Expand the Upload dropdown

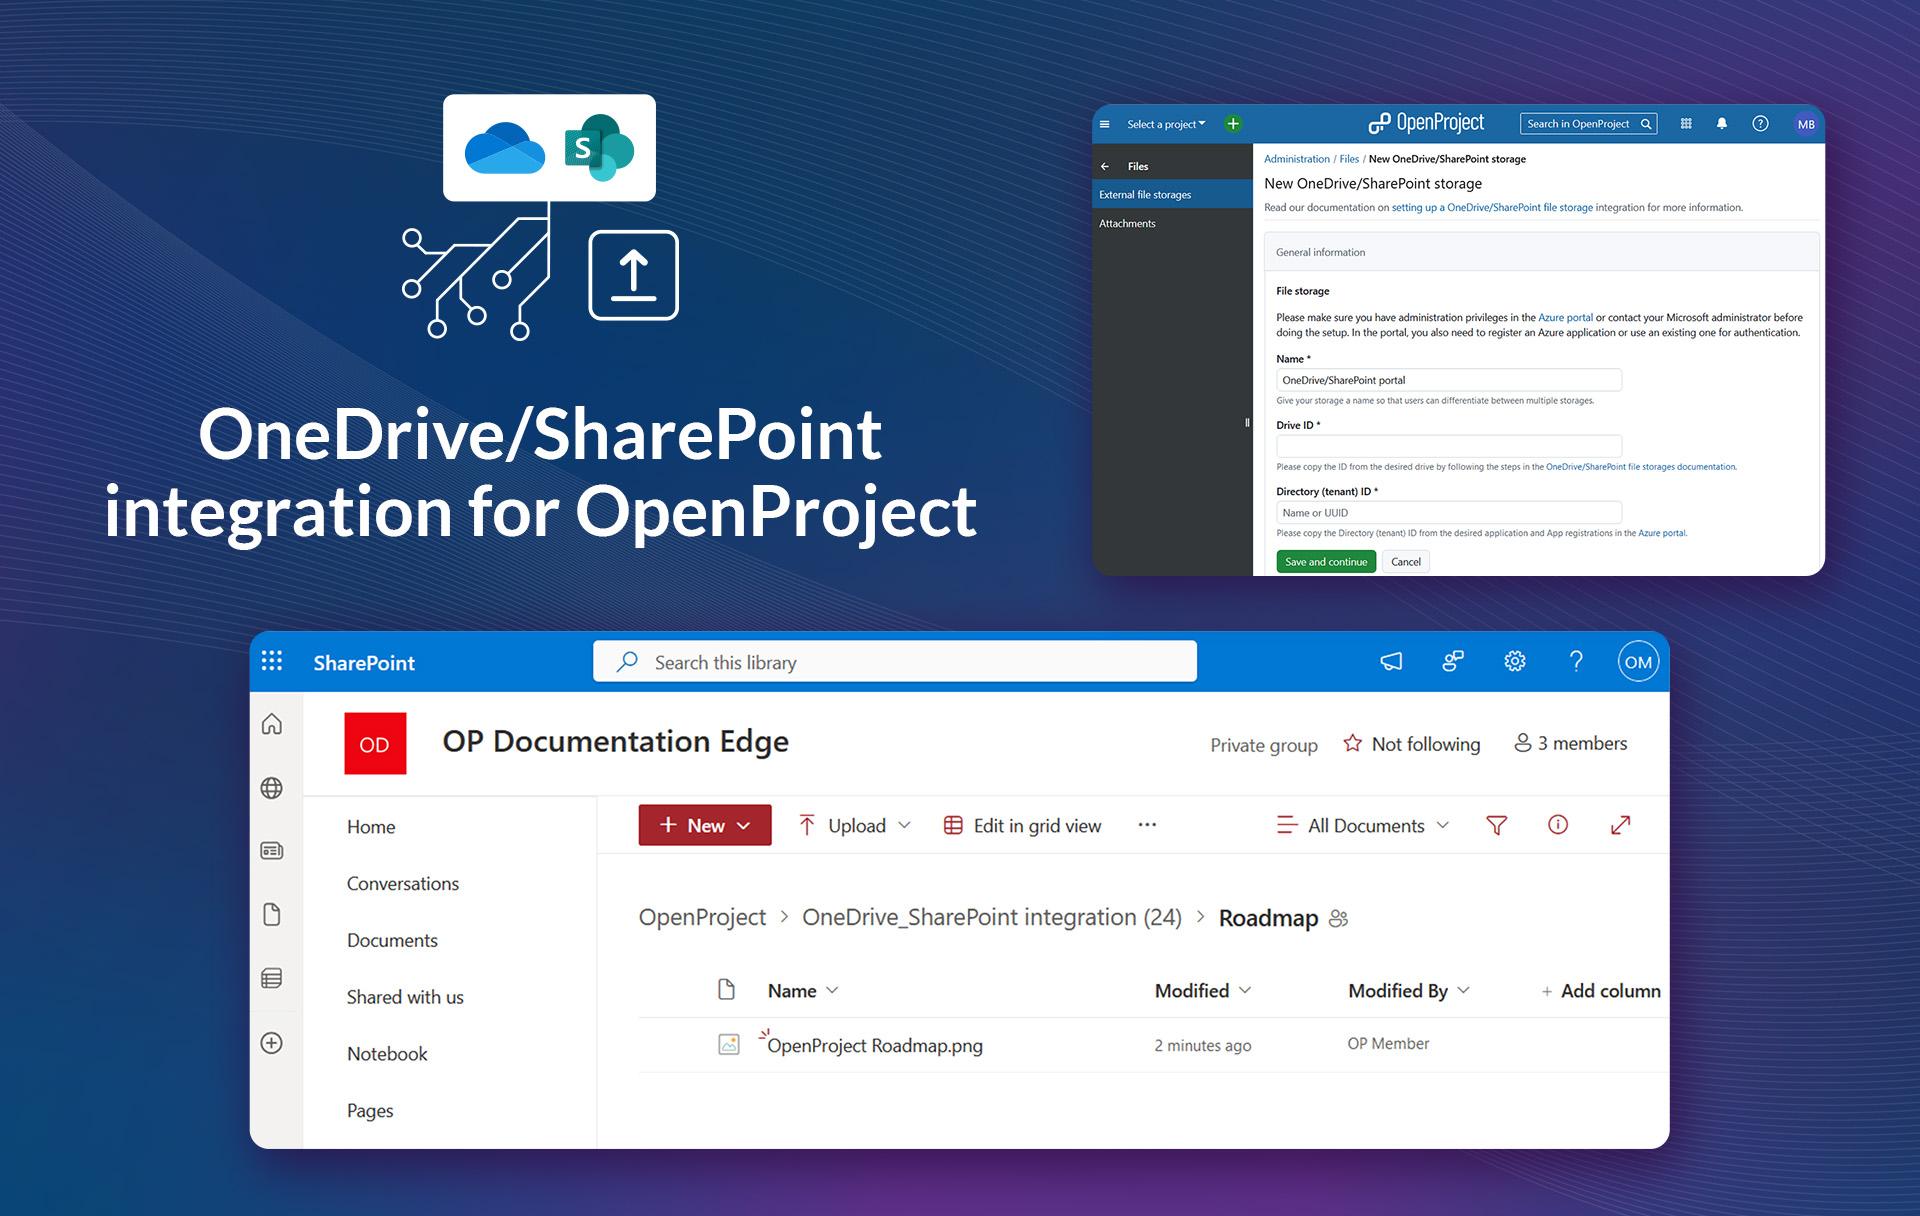point(856,825)
